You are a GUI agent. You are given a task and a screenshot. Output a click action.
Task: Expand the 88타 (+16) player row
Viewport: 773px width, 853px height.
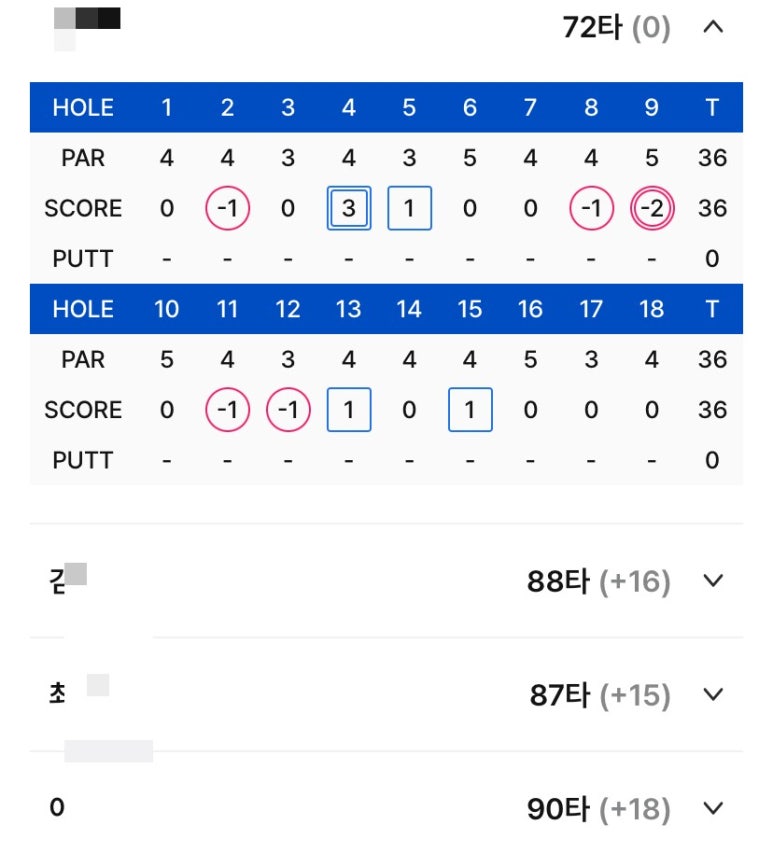point(386,580)
